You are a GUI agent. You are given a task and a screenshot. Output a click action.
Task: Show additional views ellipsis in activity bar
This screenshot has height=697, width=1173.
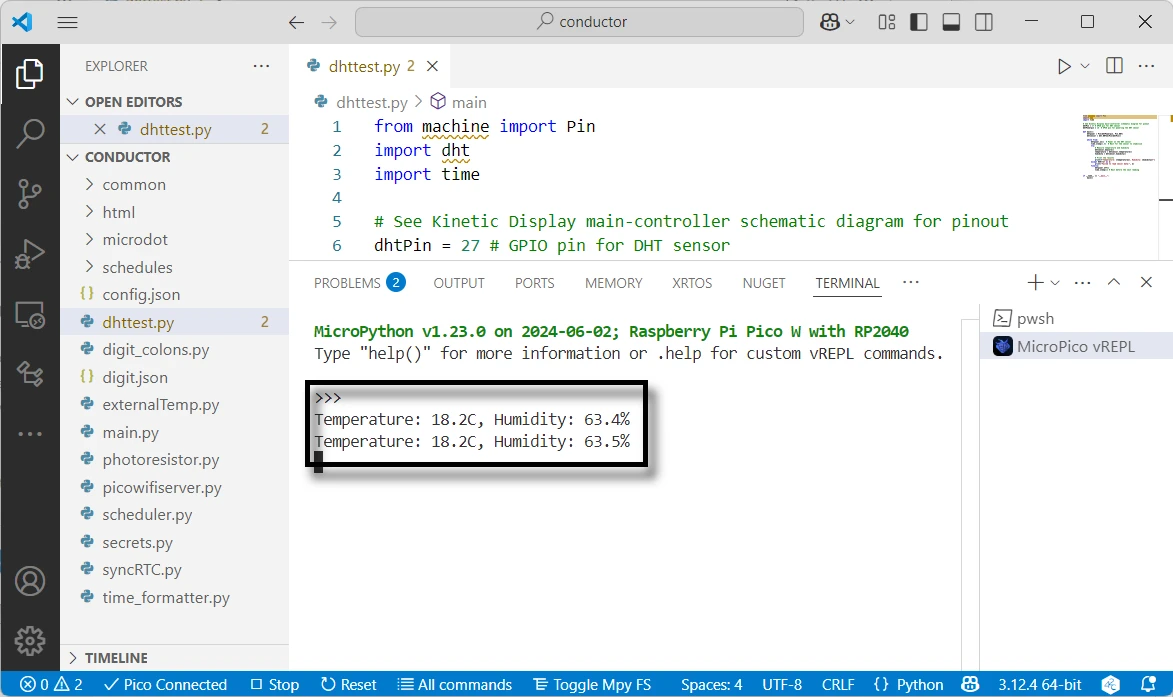coord(30,434)
